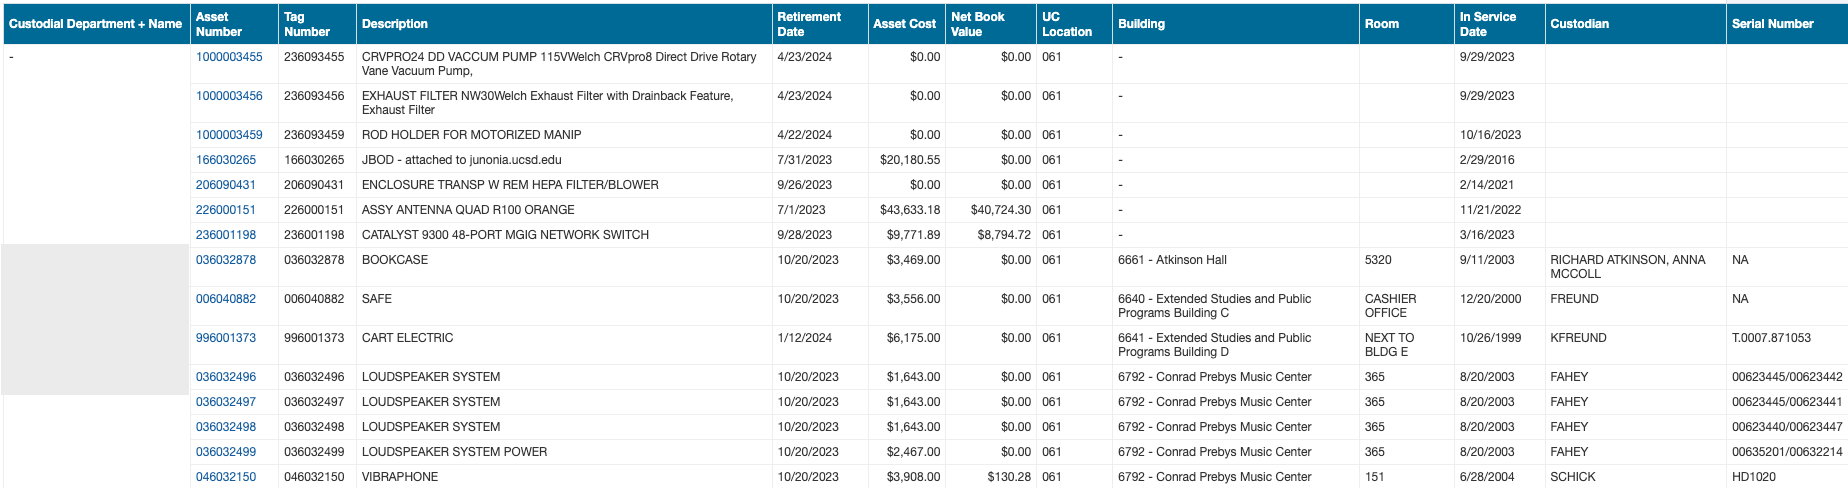Open asset 226000151 details link
The image size is (1848, 488).
pos(226,210)
